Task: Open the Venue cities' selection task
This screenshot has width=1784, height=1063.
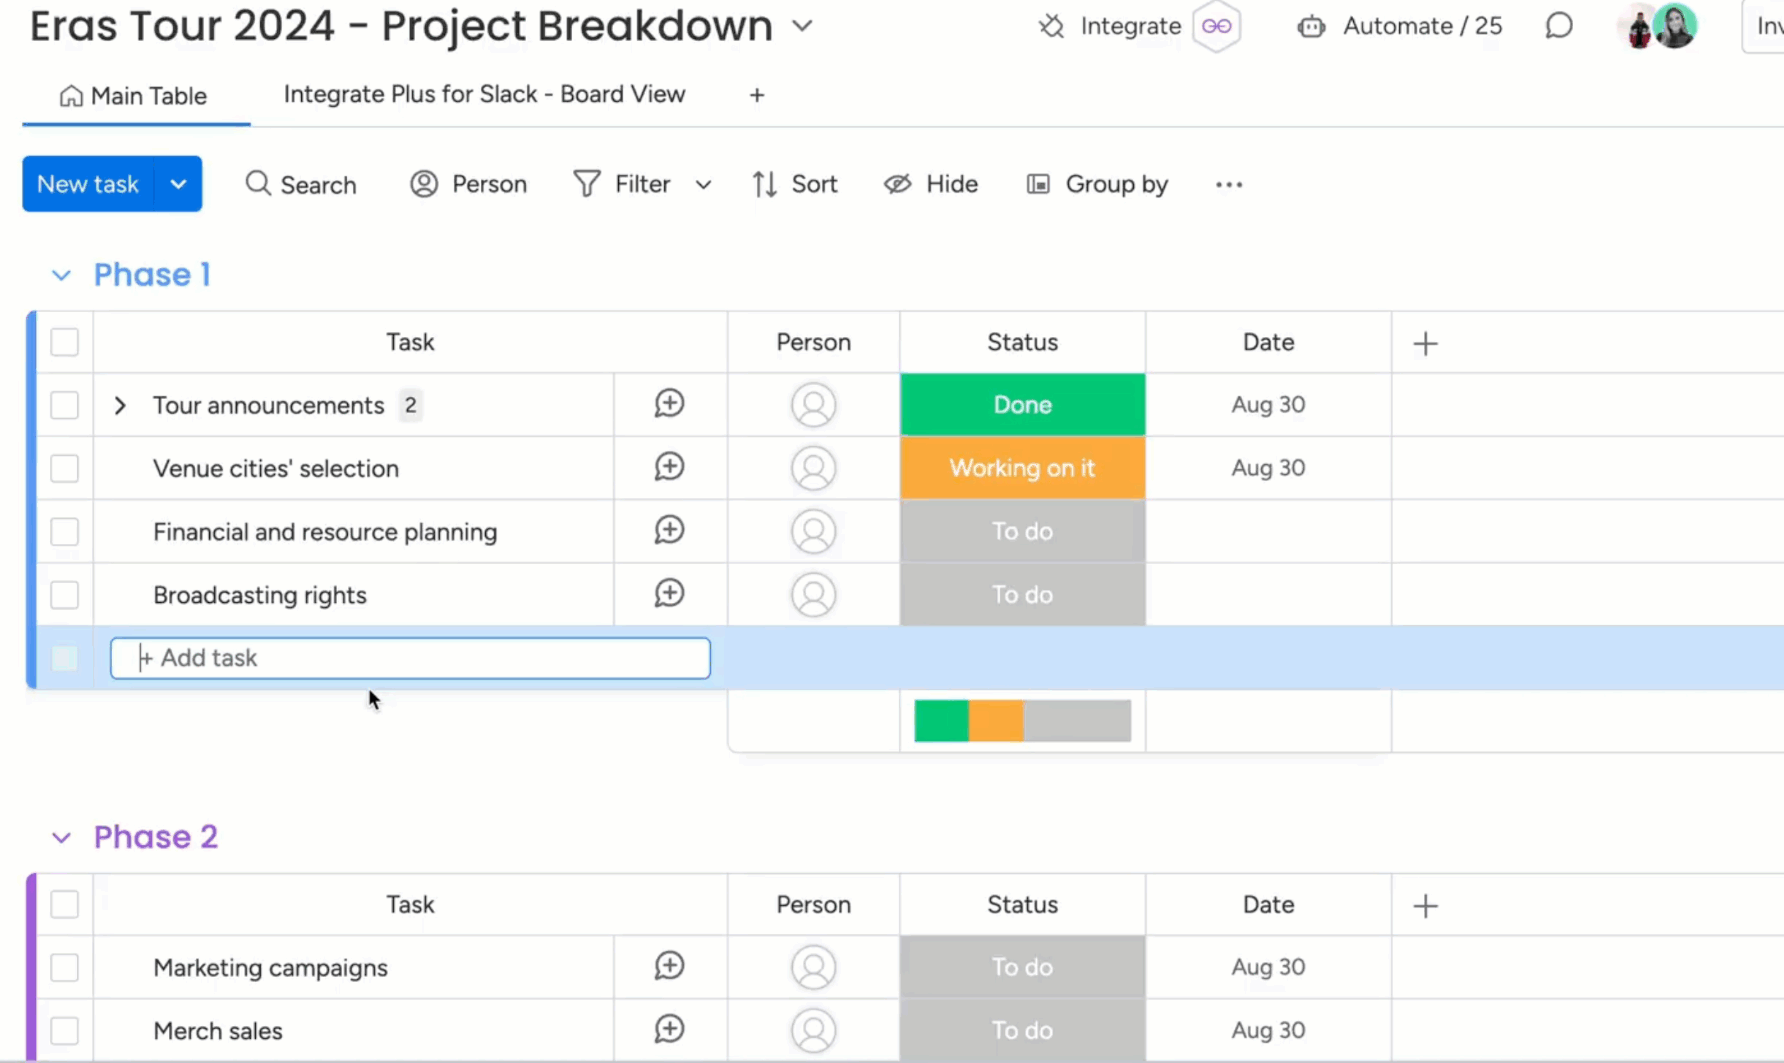Action: [x=276, y=468]
